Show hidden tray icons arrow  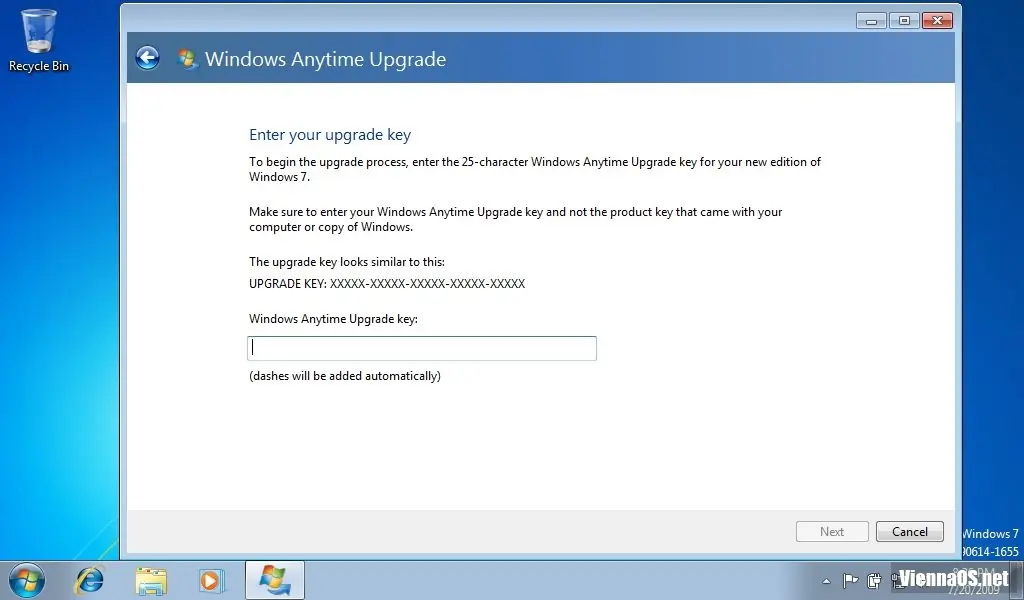[x=826, y=580]
